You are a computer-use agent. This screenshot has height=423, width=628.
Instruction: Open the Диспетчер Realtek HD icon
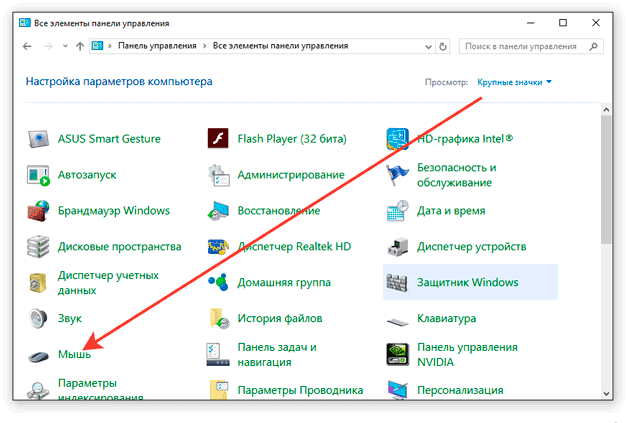pyautogui.click(x=218, y=247)
